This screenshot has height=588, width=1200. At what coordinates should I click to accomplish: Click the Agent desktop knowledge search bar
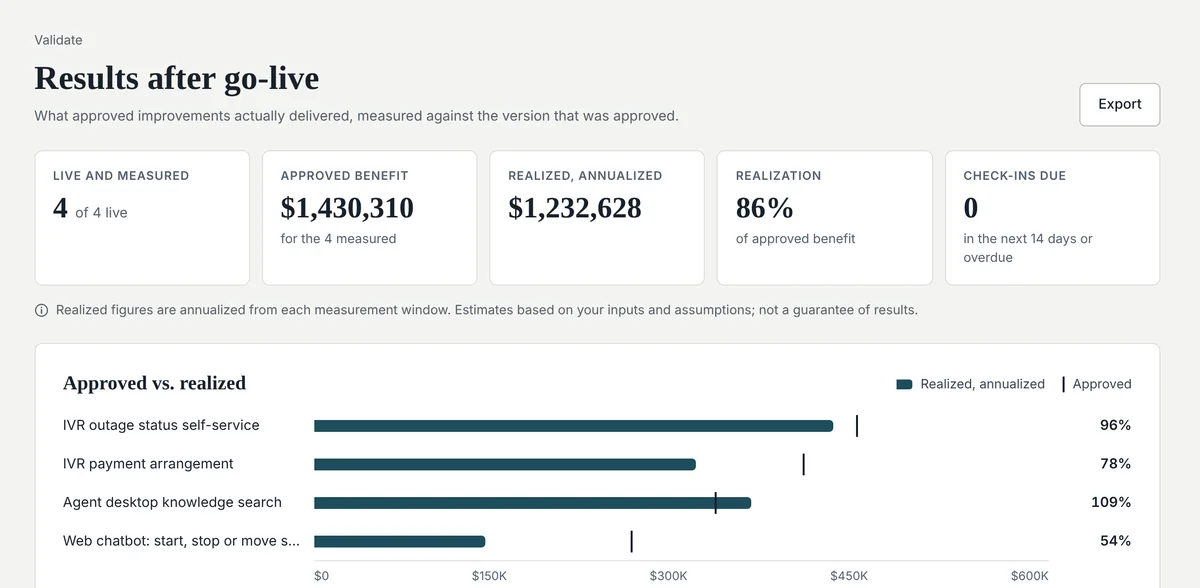(532, 503)
